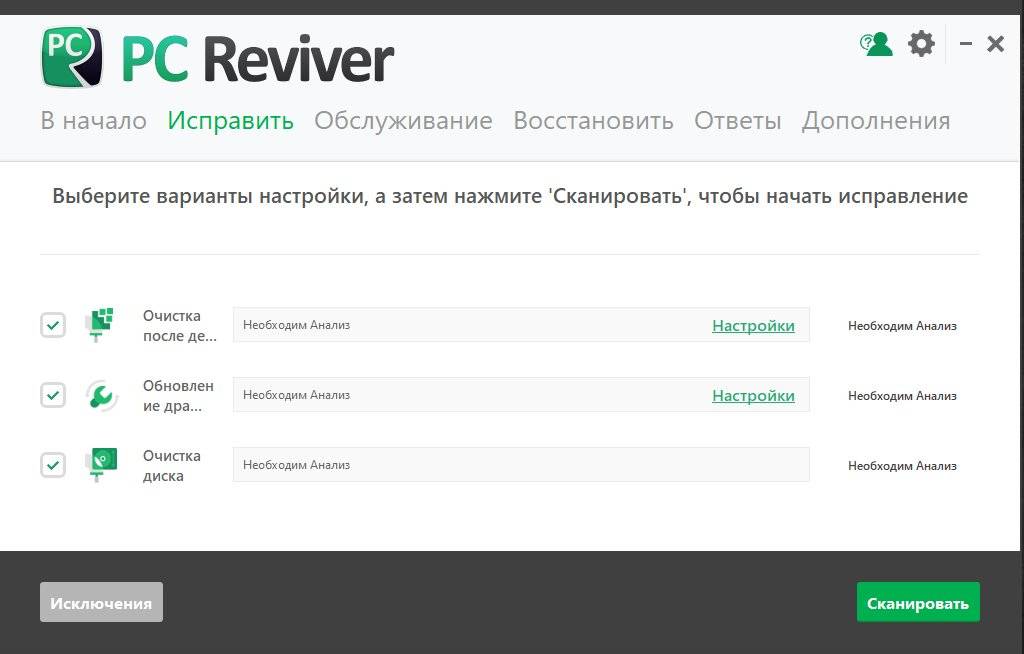
Task: Click the 'Очистка диска' label
Action: tap(172, 465)
